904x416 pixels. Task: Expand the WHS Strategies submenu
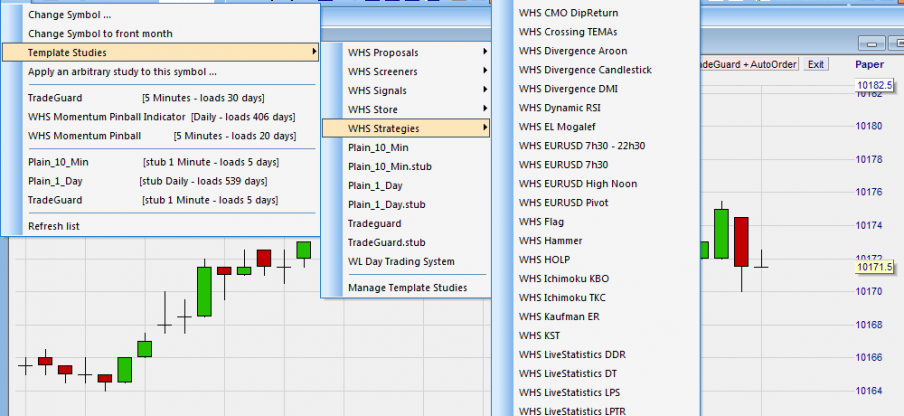coord(405,128)
